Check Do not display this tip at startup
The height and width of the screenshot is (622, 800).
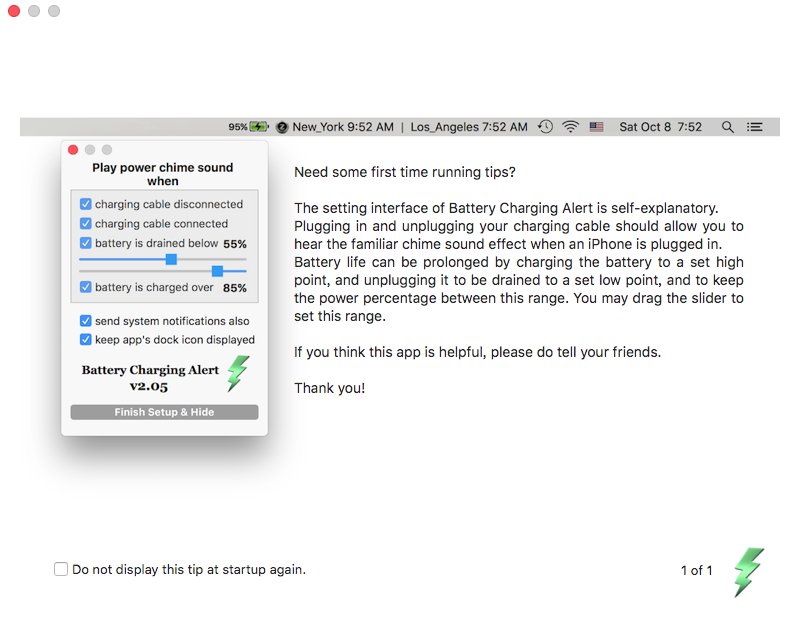[x=61, y=569]
